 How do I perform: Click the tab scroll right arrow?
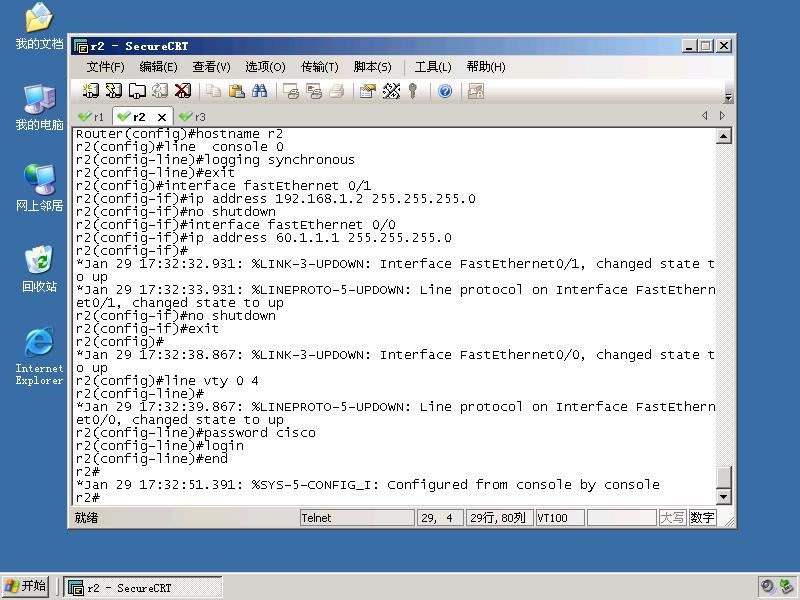coord(722,116)
